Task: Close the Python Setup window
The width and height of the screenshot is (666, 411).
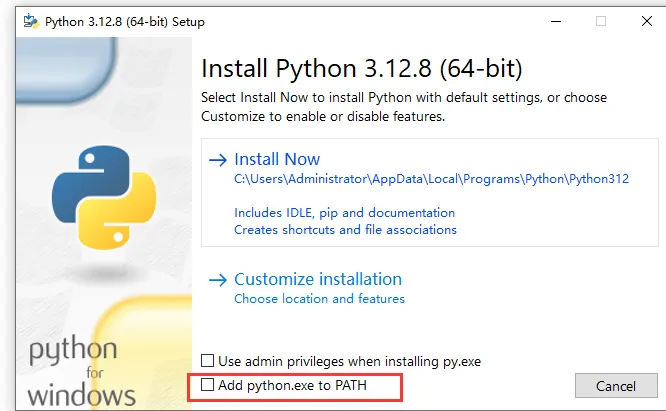Action: pos(647,21)
